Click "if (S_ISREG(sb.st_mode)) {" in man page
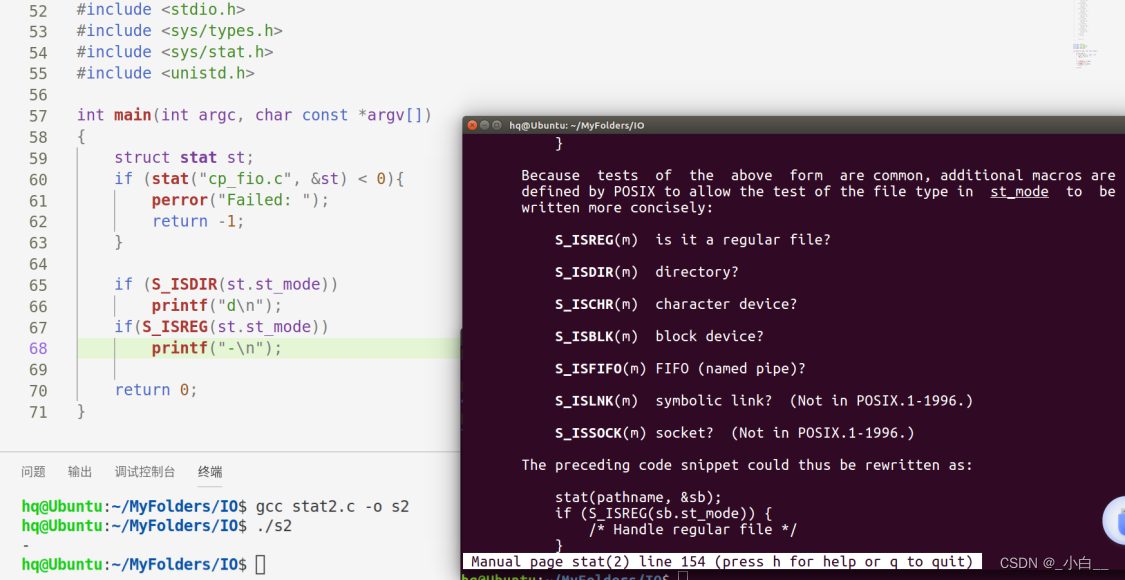 [x=664, y=514]
